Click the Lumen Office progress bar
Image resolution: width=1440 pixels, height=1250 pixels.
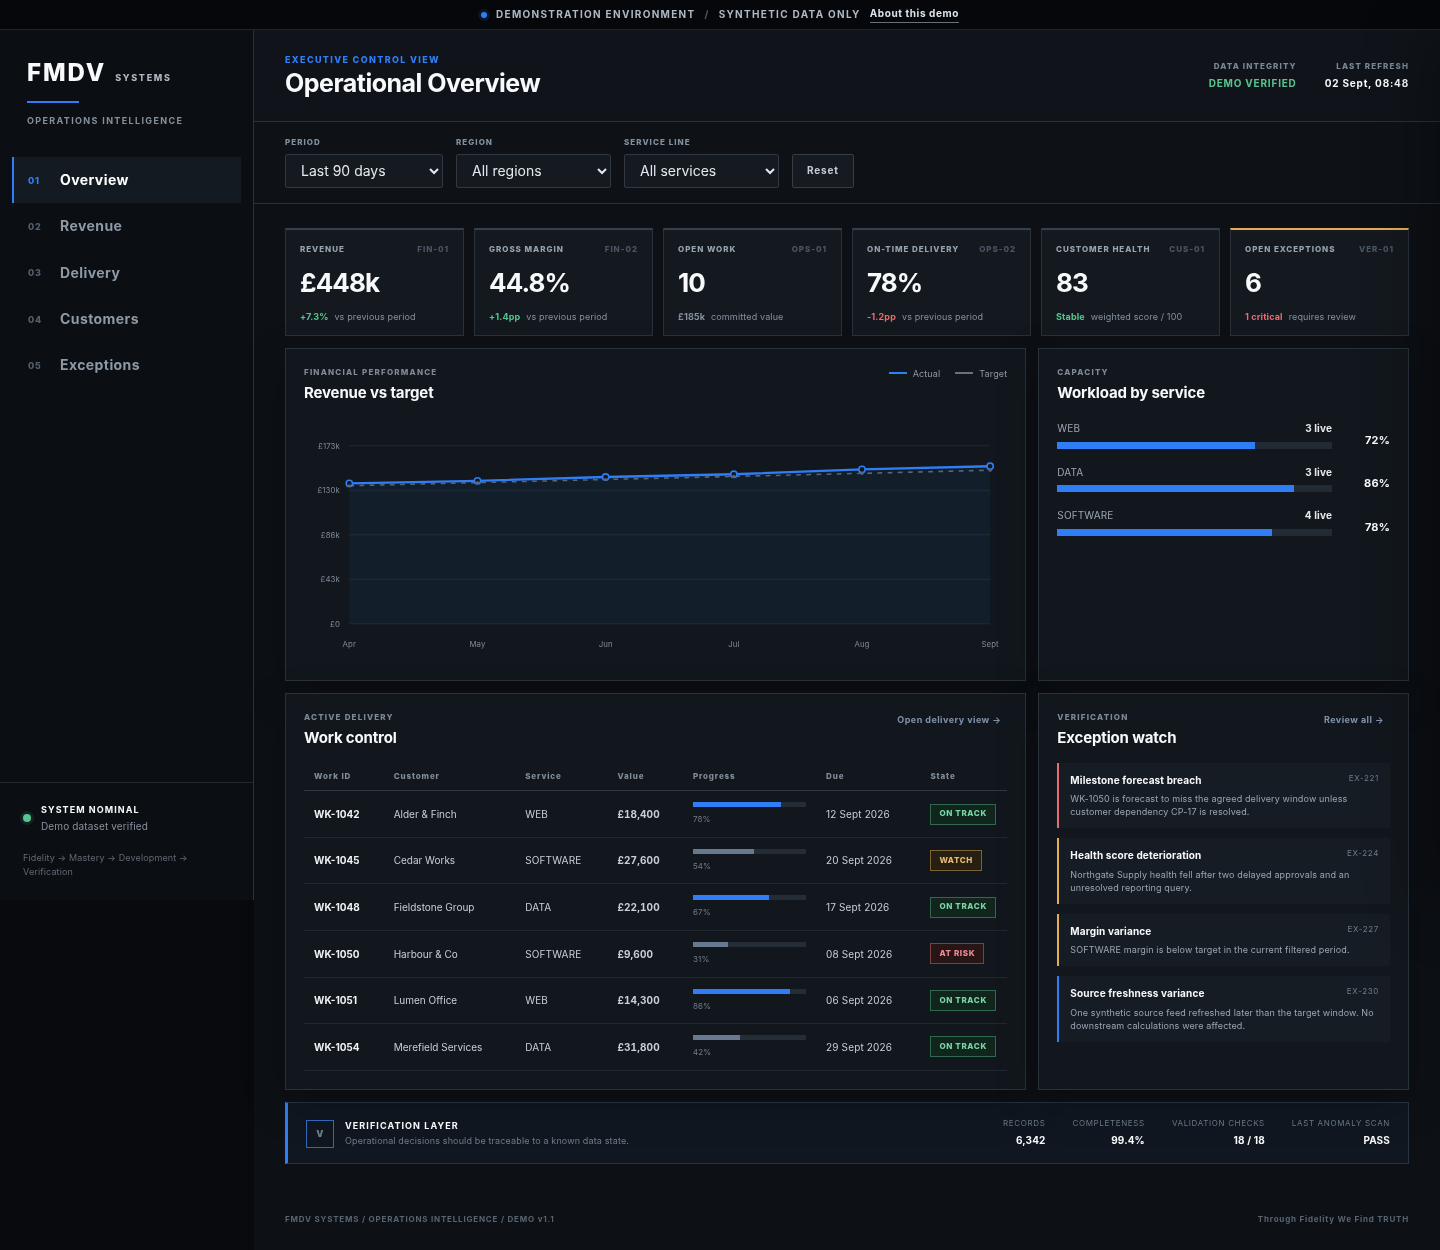[749, 991]
